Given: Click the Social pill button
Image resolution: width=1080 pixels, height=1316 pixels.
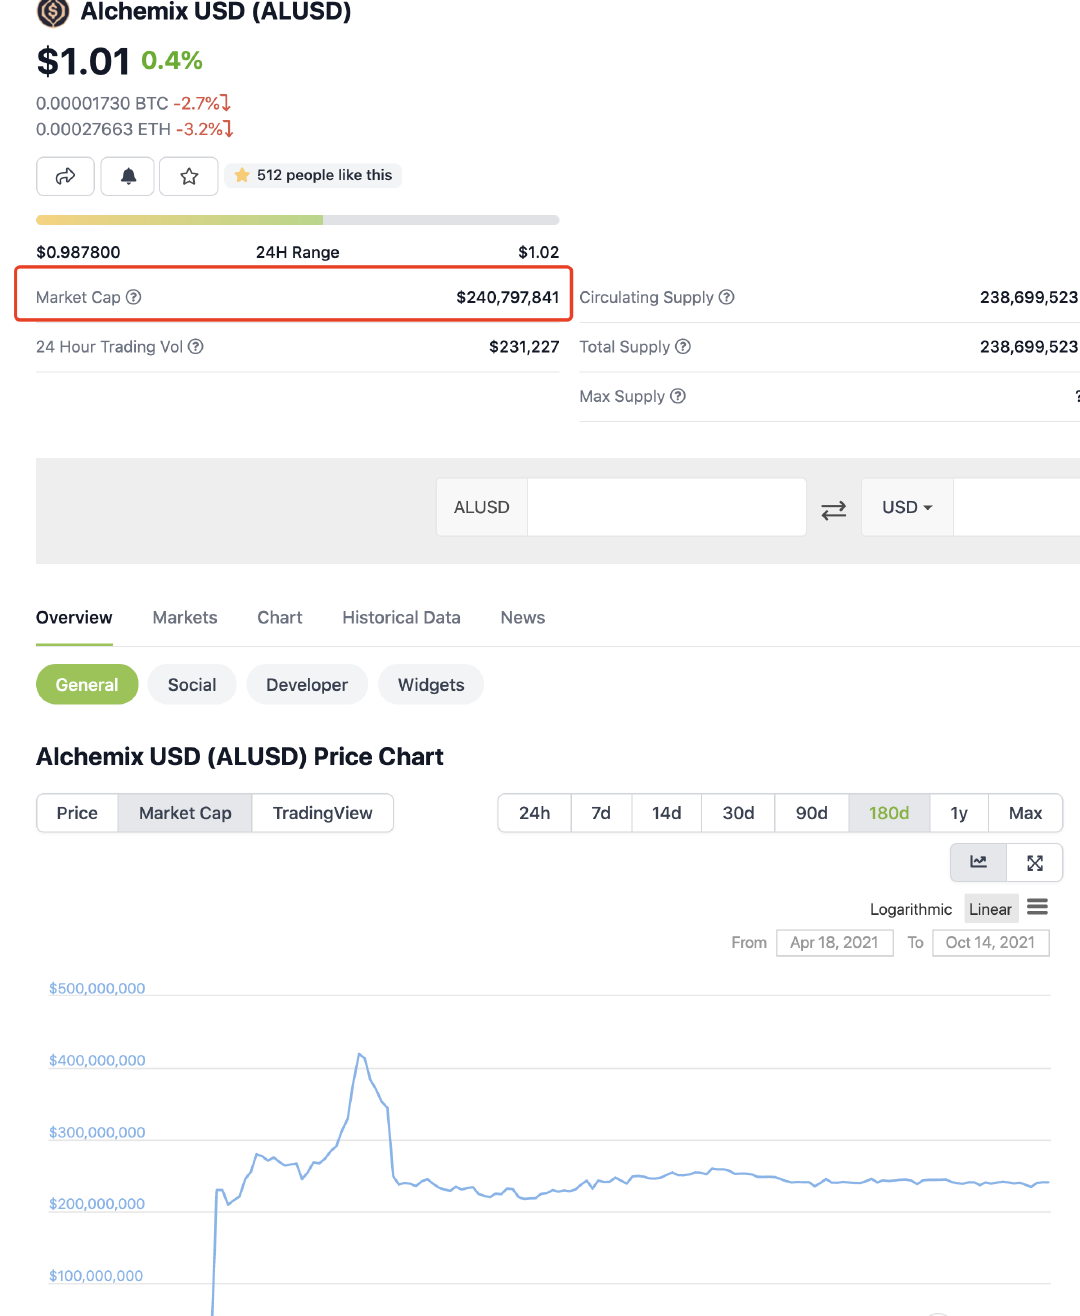Looking at the screenshot, I should [192, 685].
